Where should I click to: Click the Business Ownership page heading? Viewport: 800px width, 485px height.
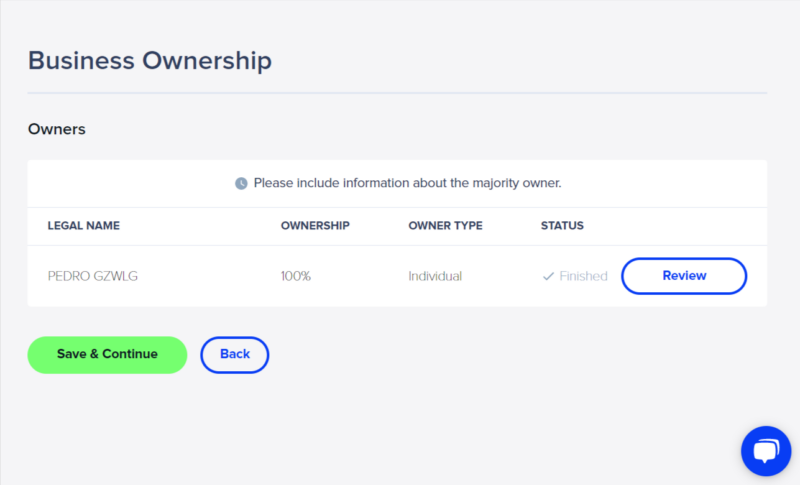[x=149, y=61]
